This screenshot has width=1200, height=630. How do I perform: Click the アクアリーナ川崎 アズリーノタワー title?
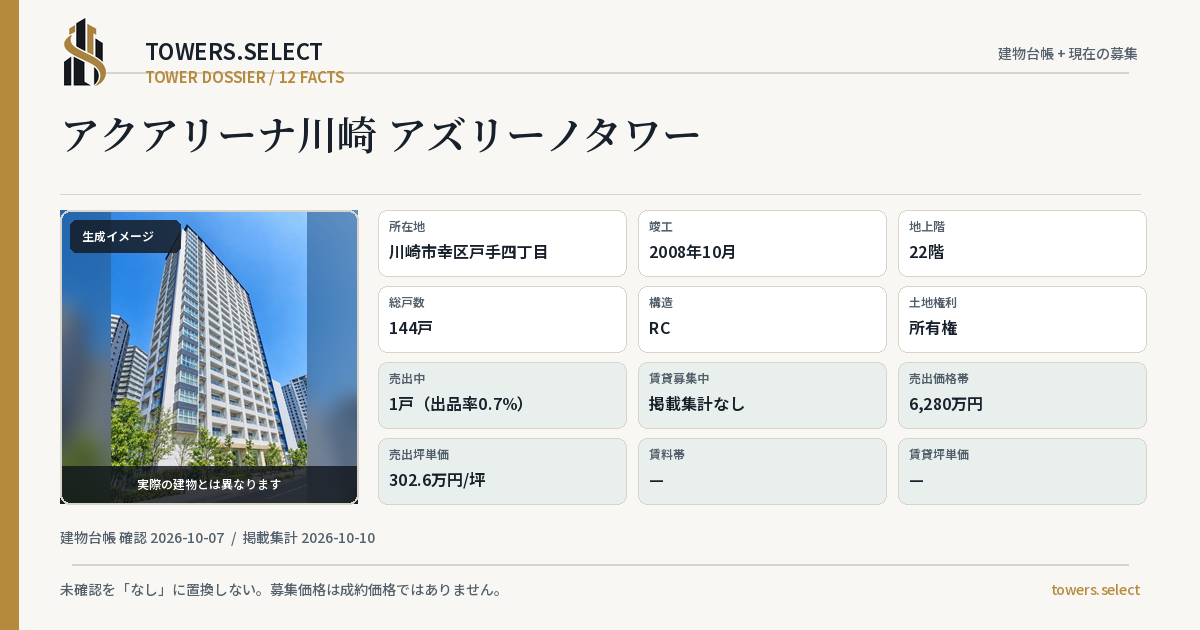coord(381,135)
